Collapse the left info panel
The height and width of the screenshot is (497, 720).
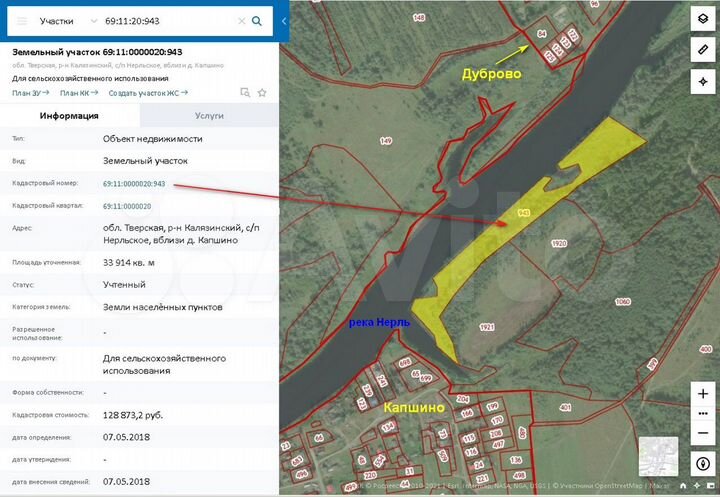point(284,20)
